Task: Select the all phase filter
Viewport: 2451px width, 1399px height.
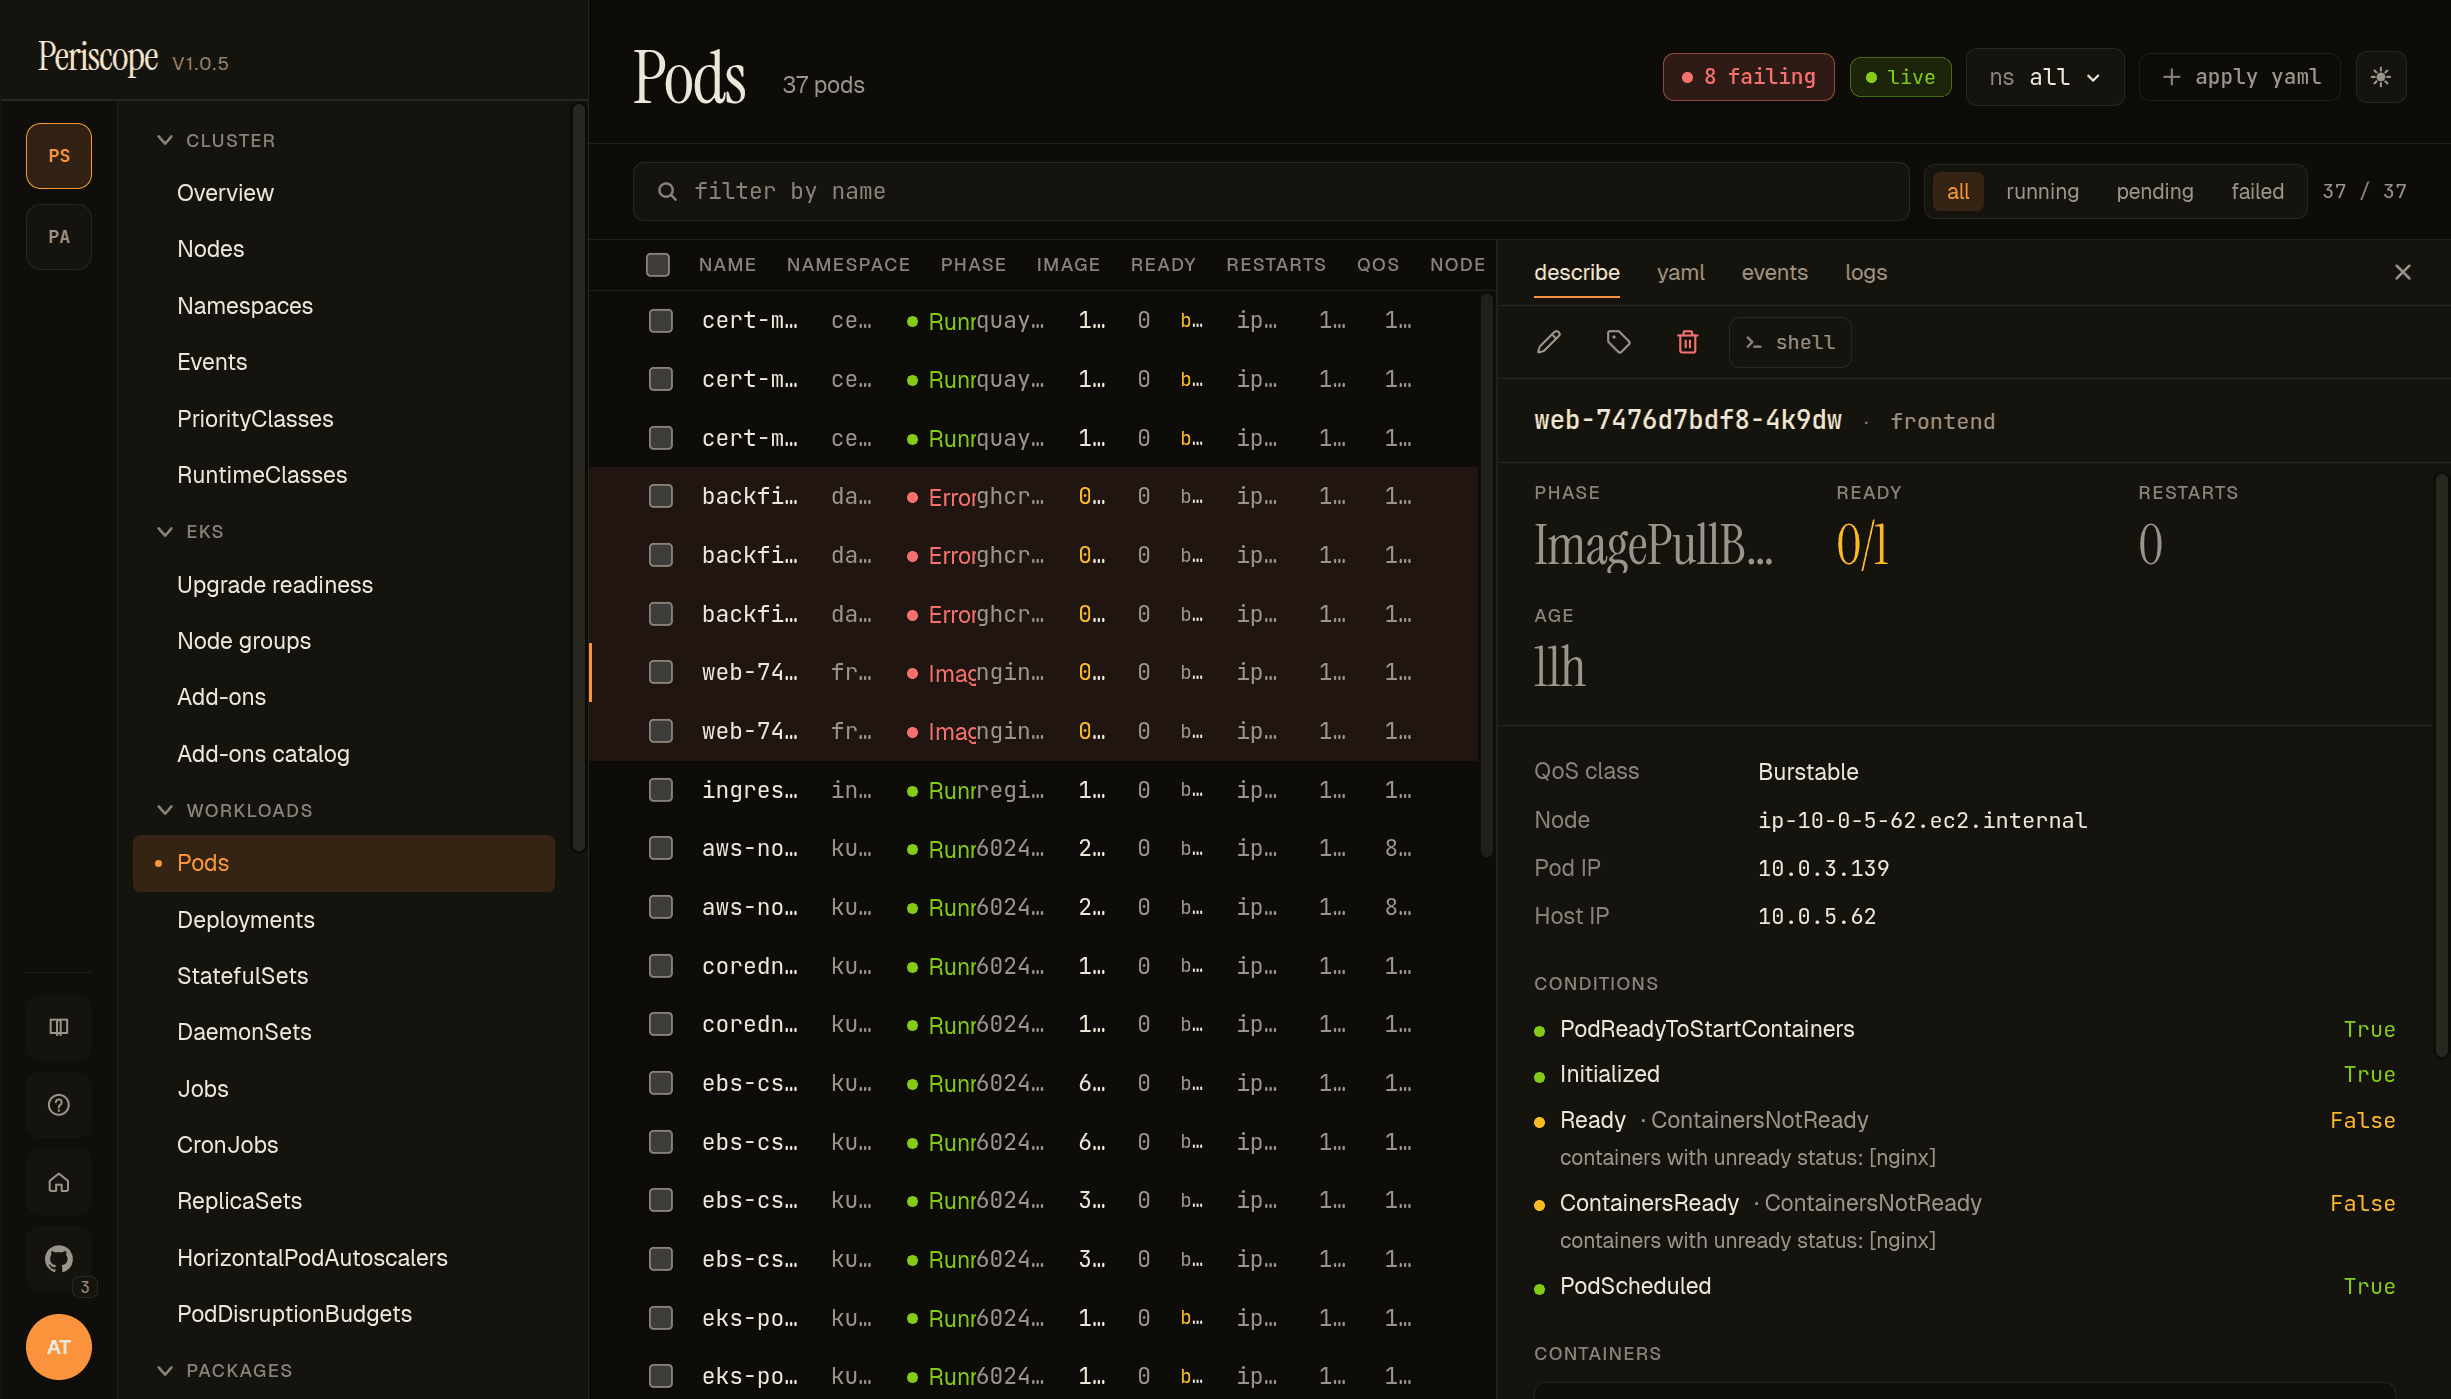Action: click(x=1958, y=191)
